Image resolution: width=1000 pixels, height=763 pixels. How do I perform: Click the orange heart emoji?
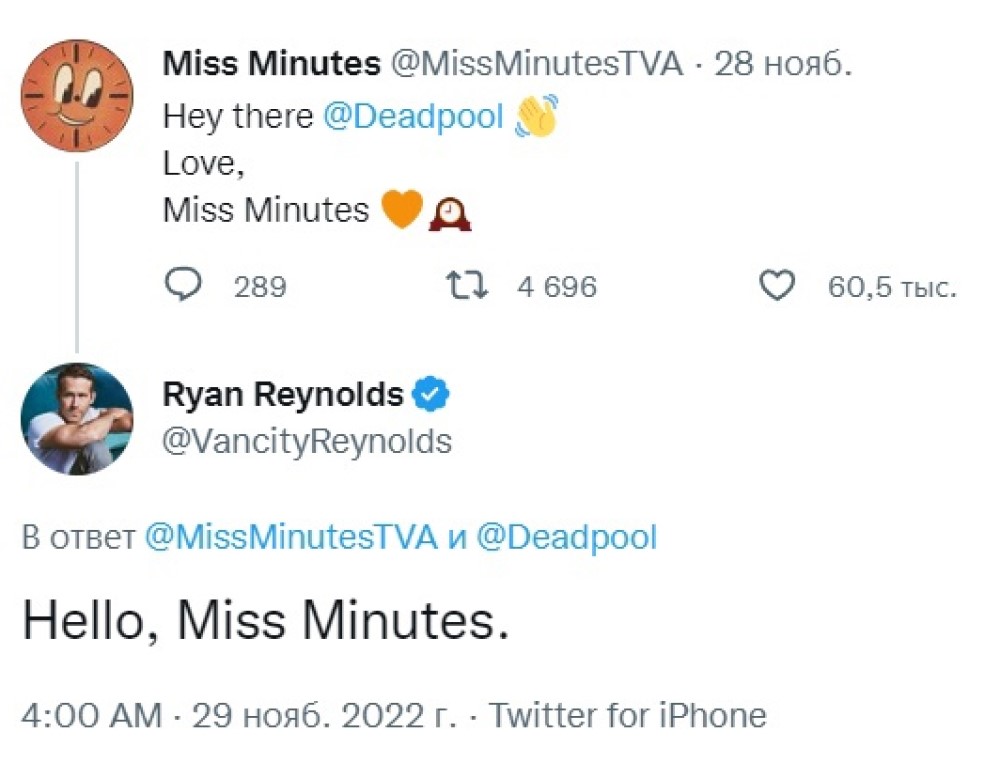[400, 210]
